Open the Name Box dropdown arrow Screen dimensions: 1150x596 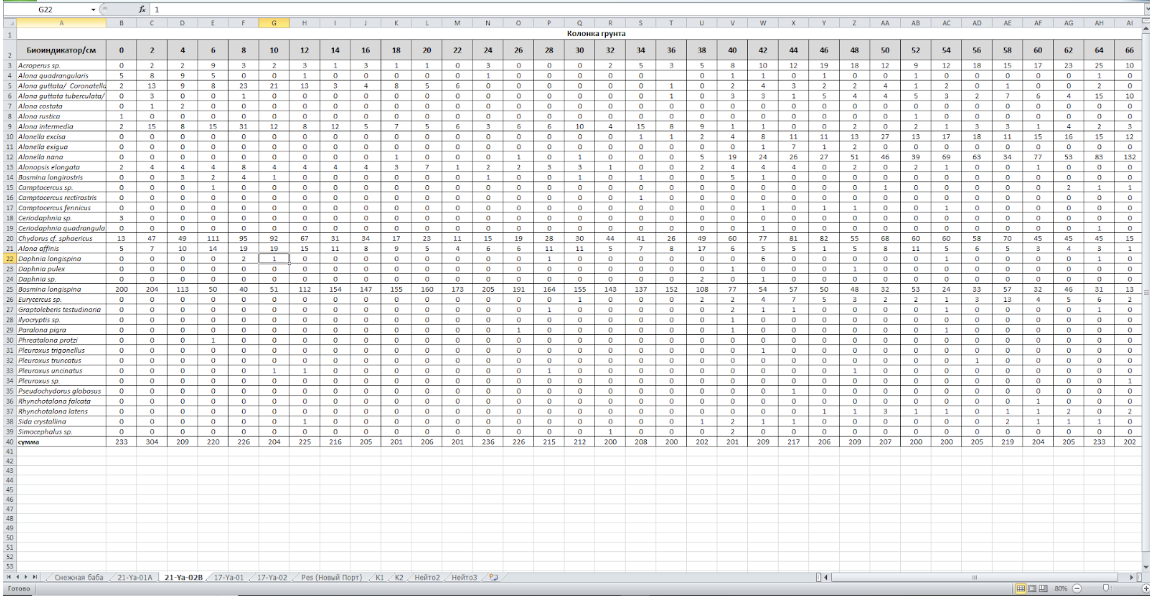tap(94, 8)
